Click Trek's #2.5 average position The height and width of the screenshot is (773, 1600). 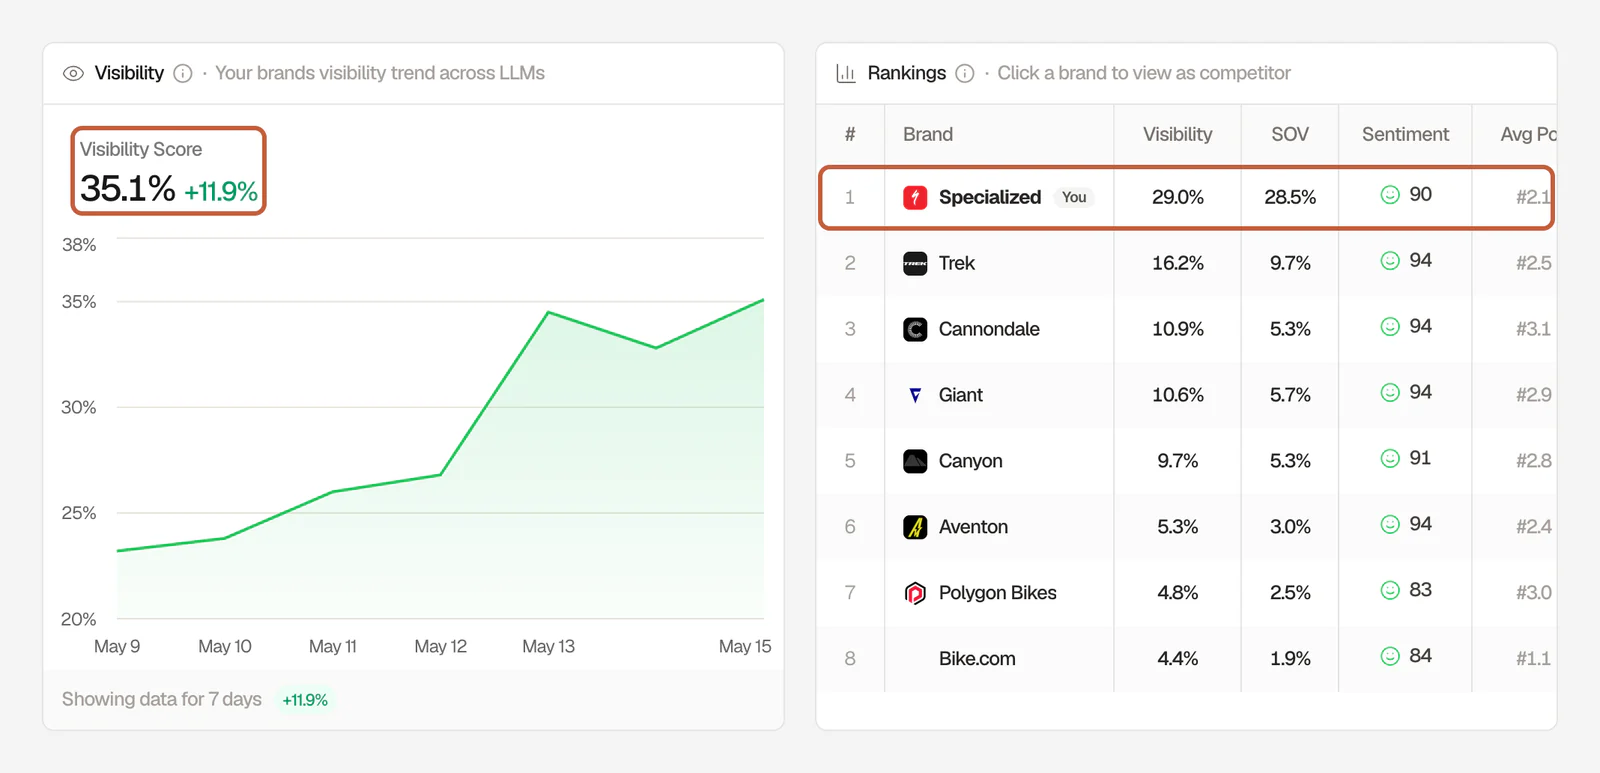(x=1533, y=263)
